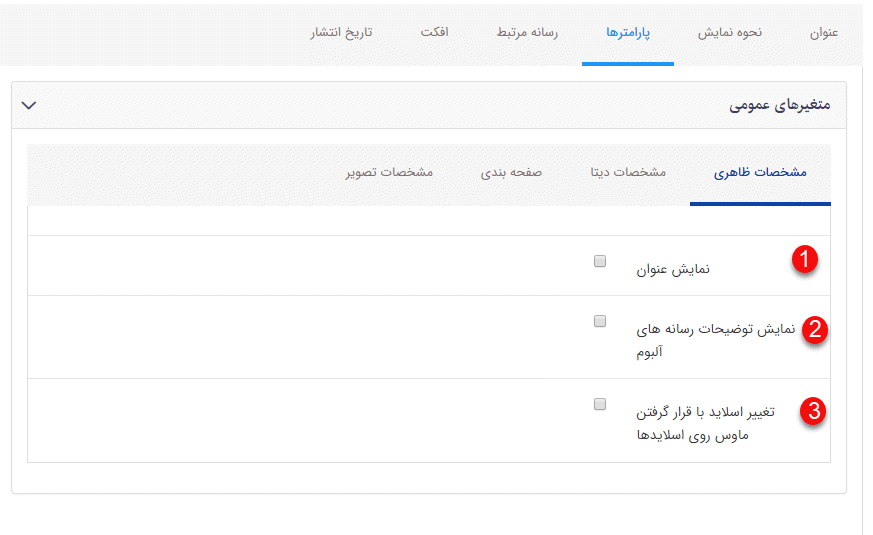Open the 'مشخصات دیتا' sub-tab

pos(628,172)
